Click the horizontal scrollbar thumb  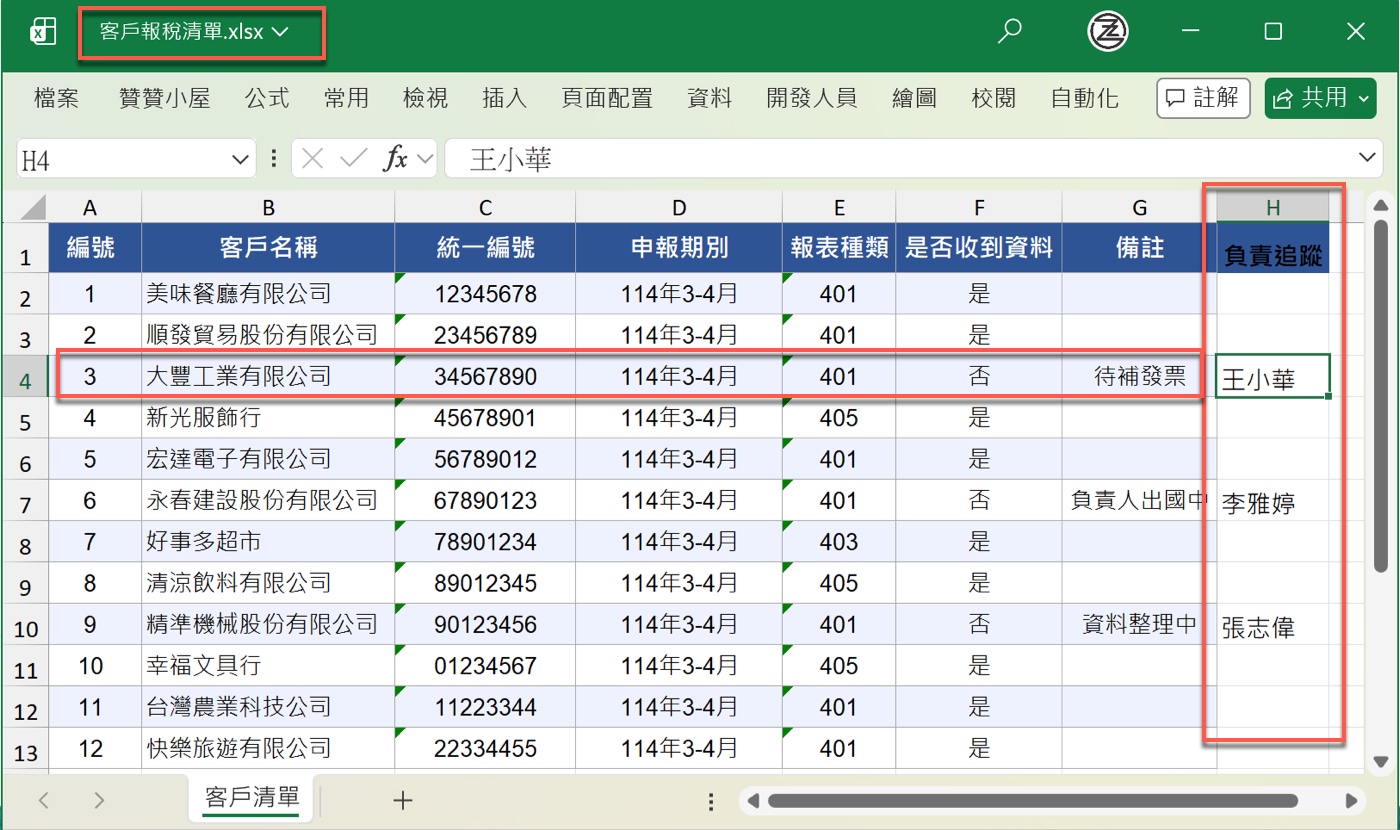point(1033,801)
